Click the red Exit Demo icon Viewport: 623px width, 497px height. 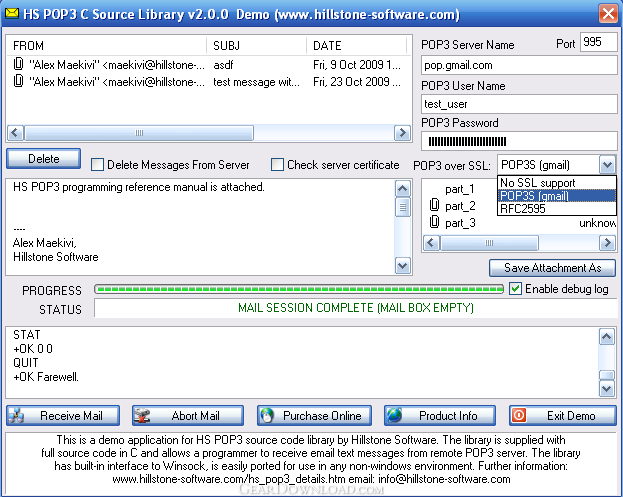[521, 415]
